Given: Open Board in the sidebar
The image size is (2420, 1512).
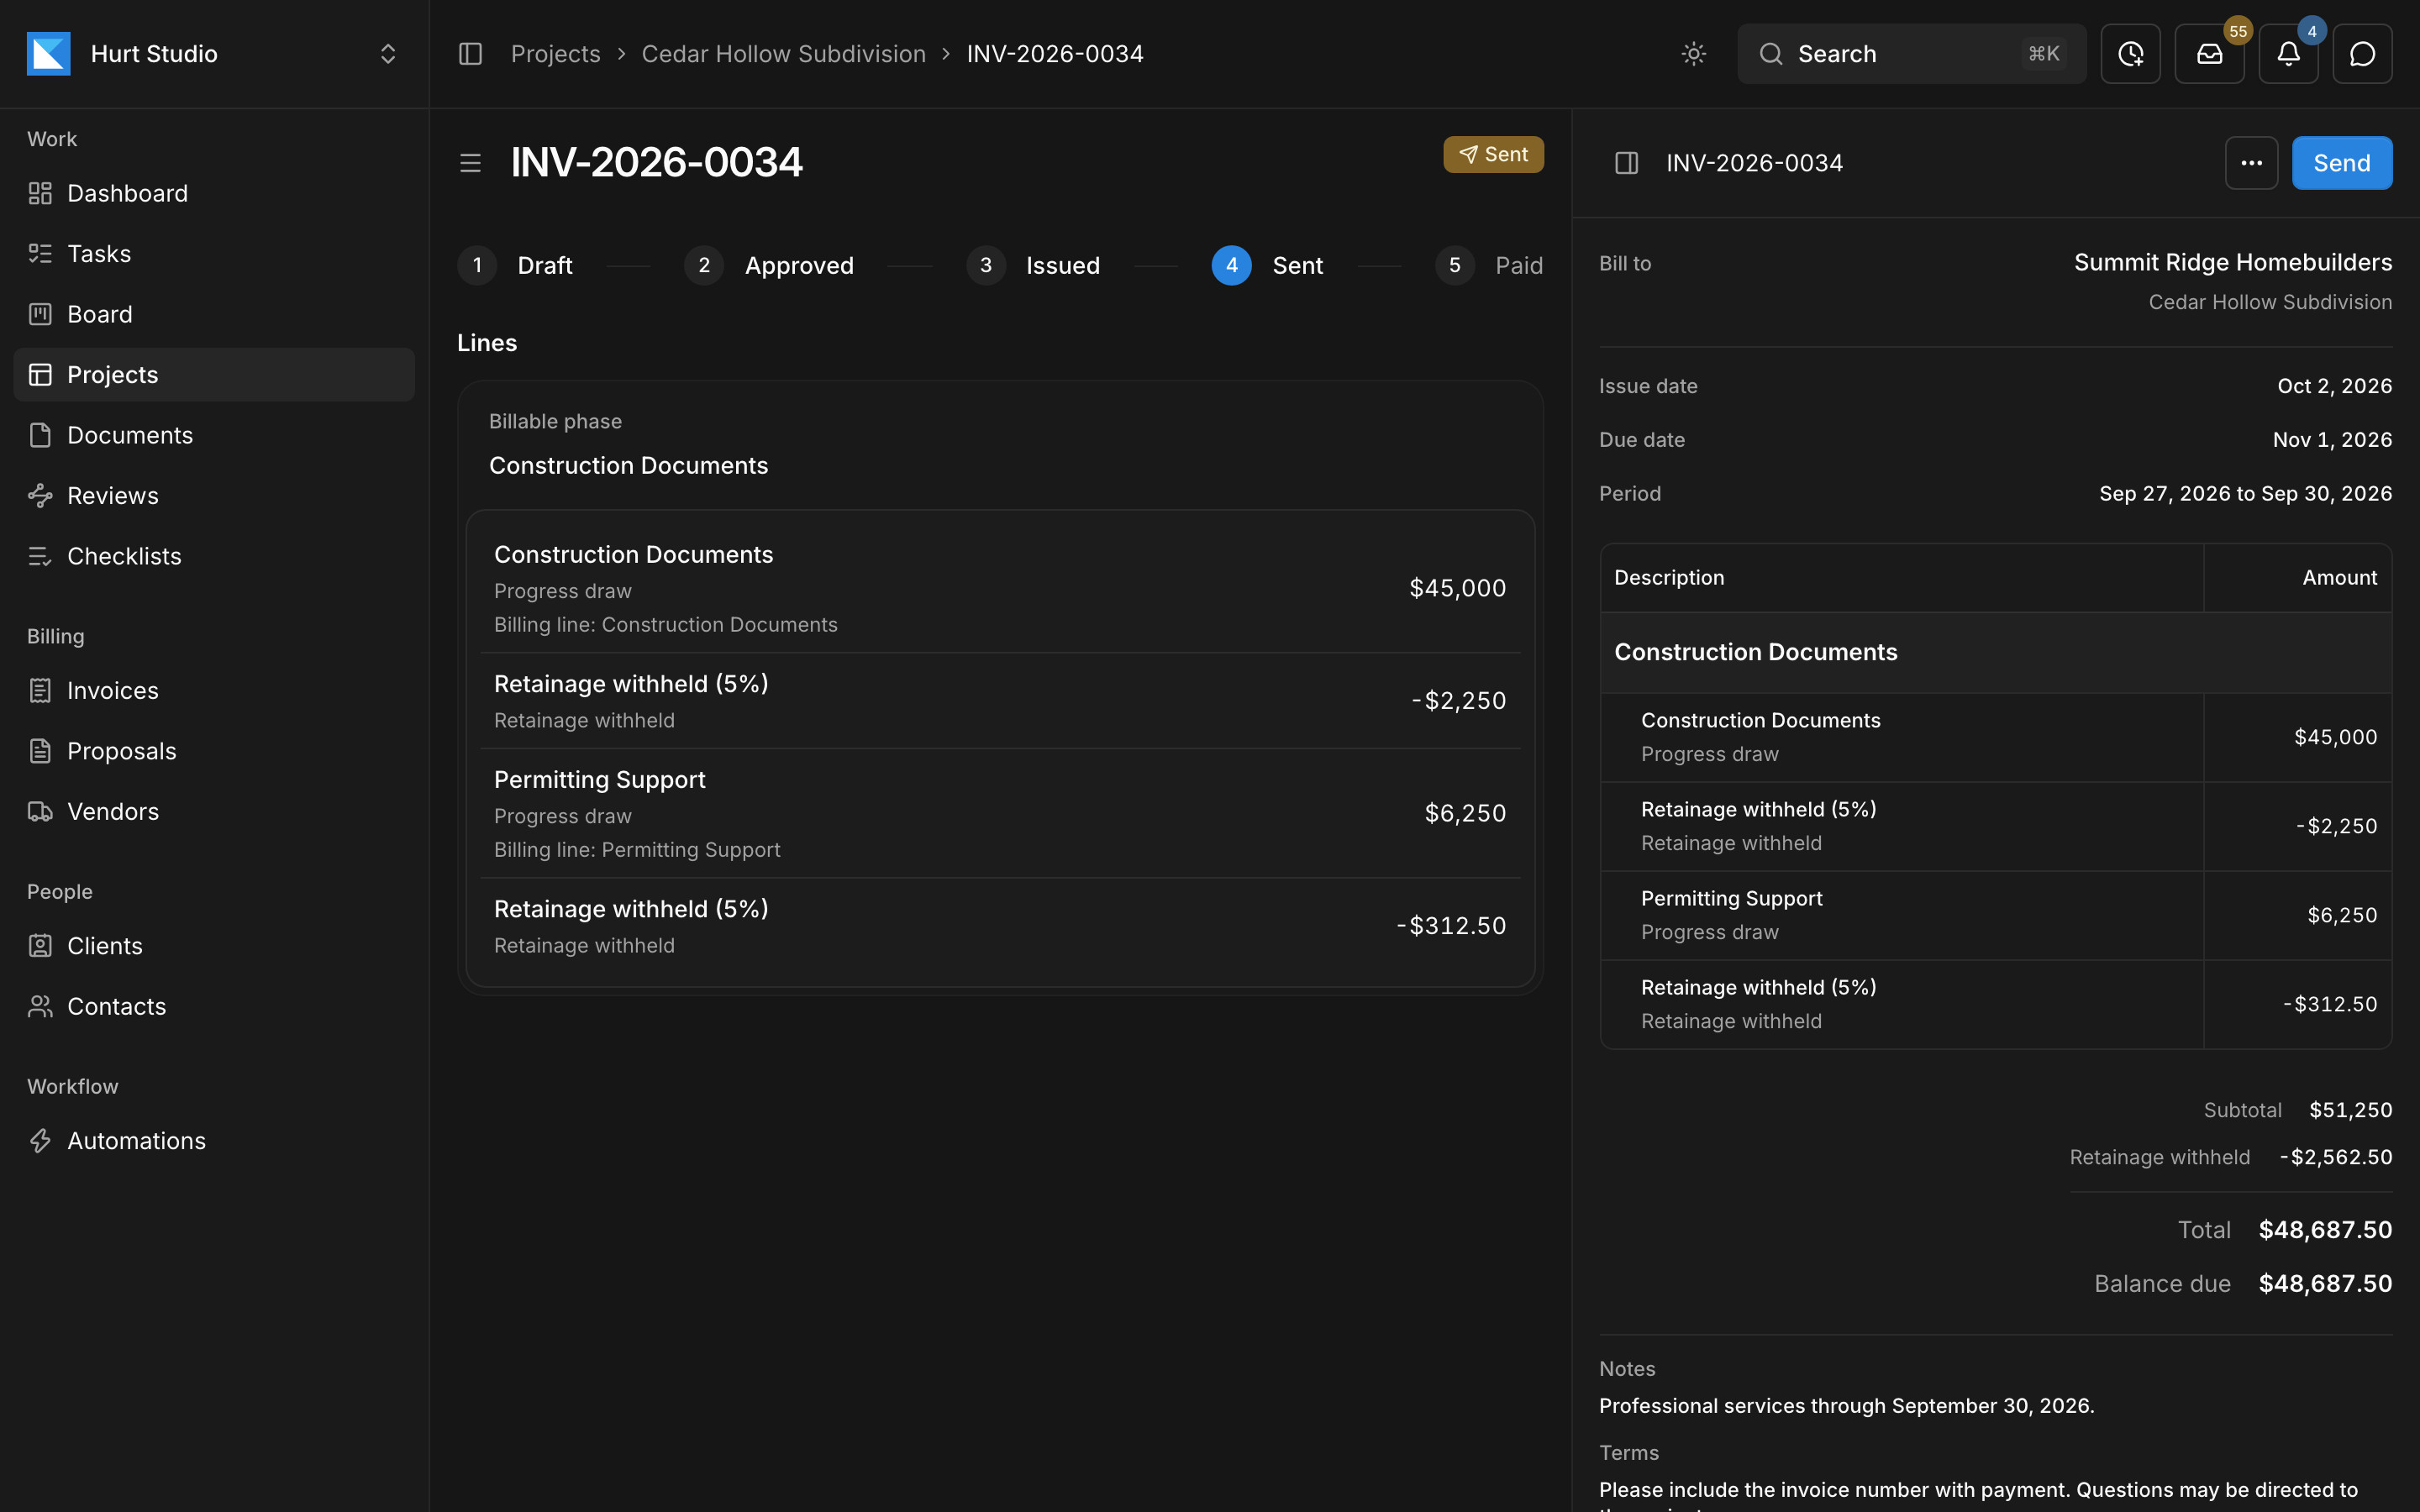Looking at the screenshot, I should click(214, 314).
